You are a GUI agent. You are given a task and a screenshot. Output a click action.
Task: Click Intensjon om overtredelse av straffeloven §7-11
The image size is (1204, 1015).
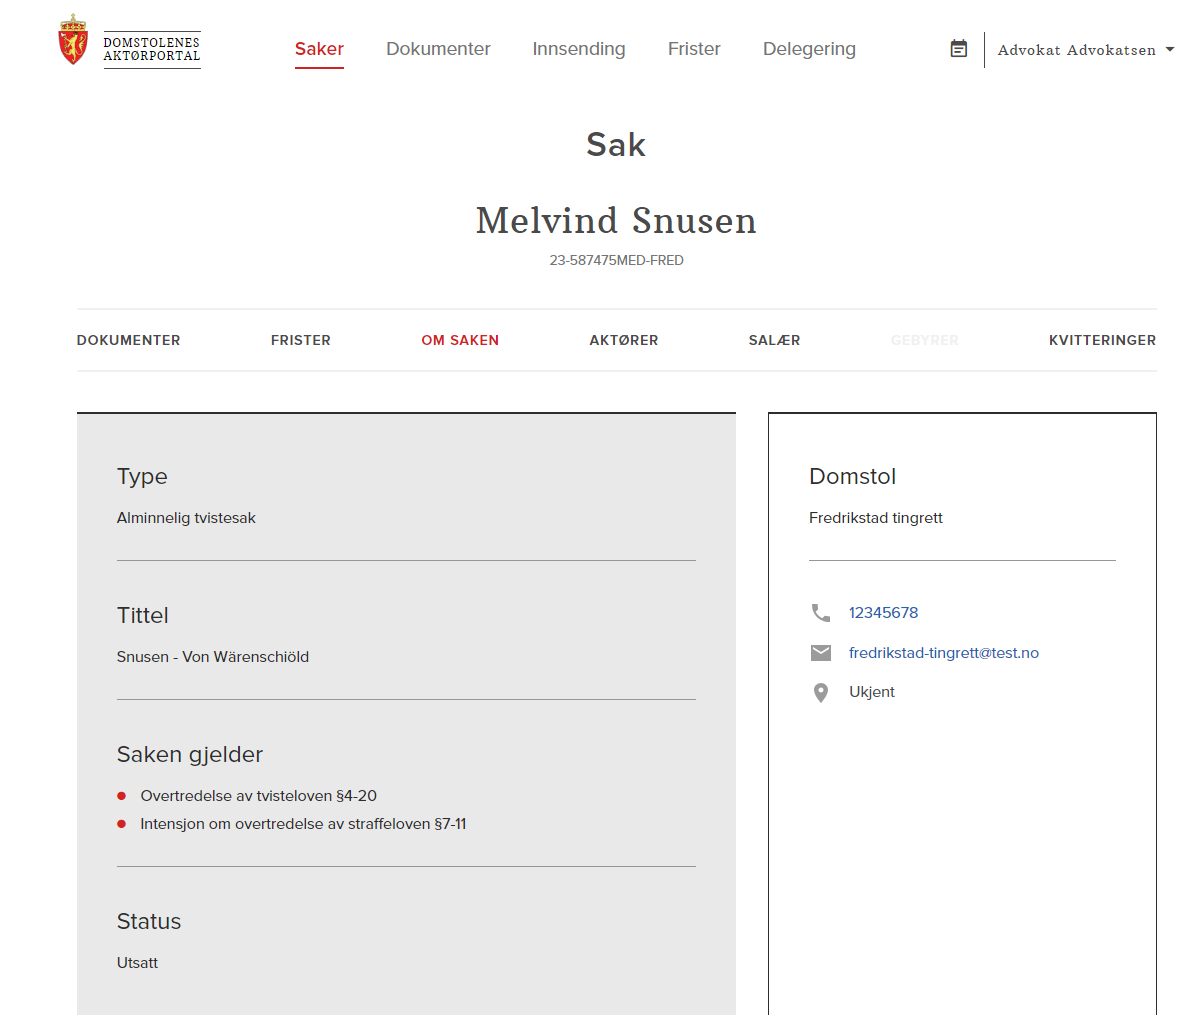303,824
